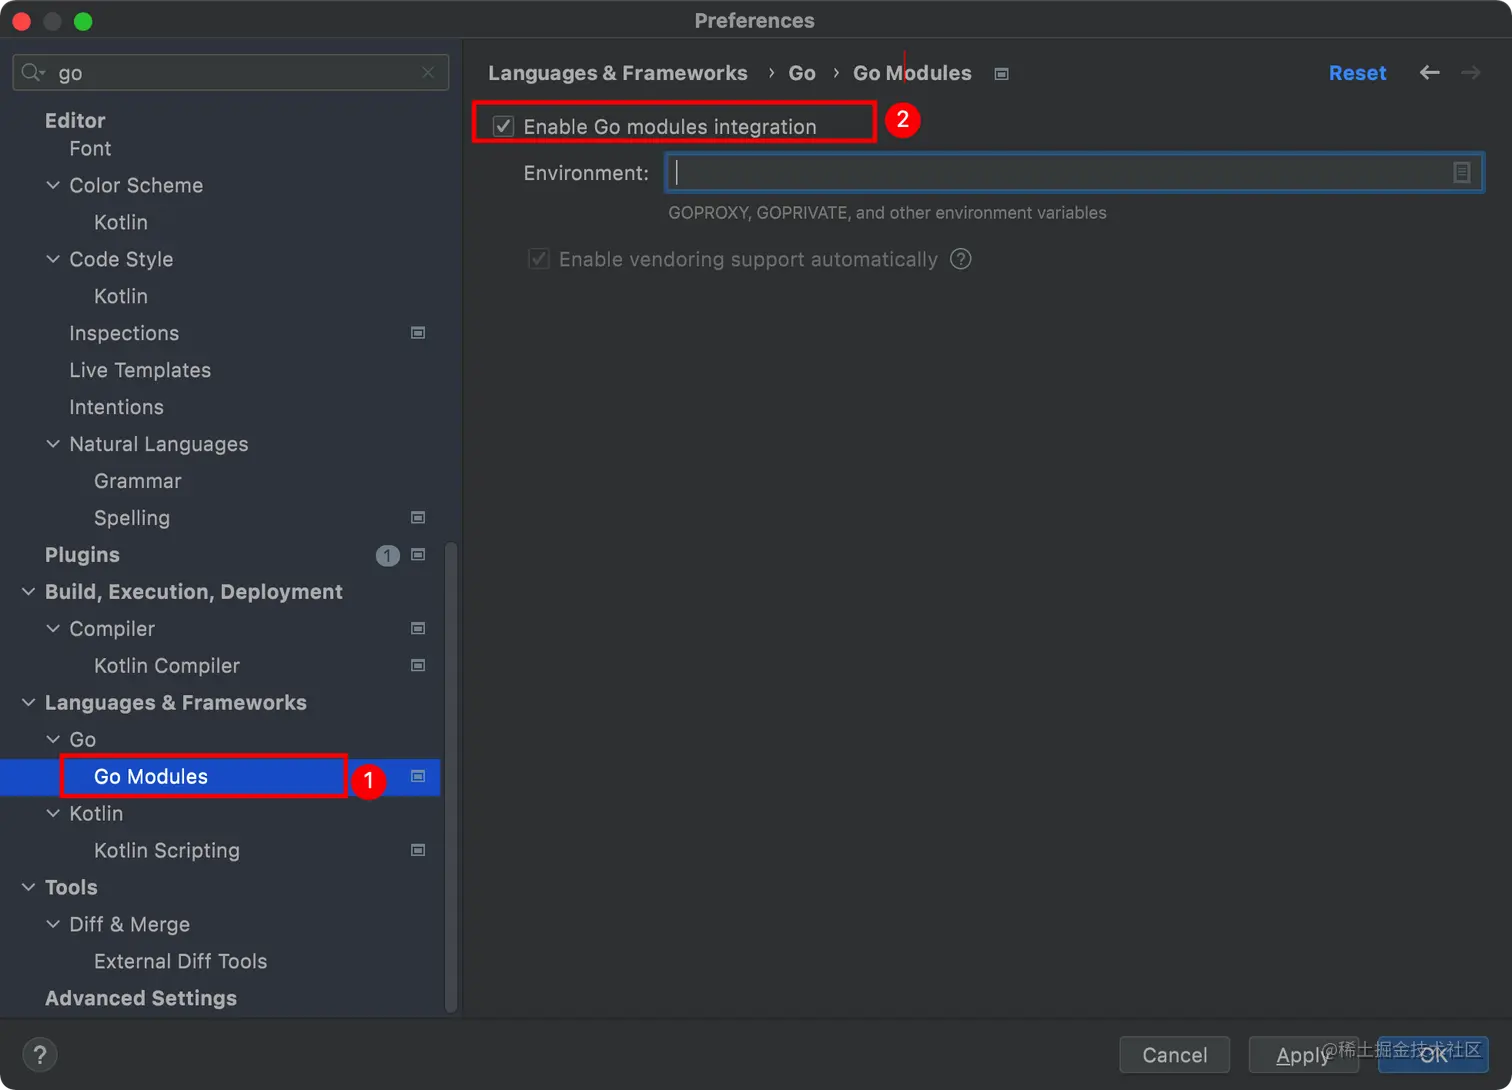Collapse the Compiler node
1512x1090 pixels.
click(53, 629)
